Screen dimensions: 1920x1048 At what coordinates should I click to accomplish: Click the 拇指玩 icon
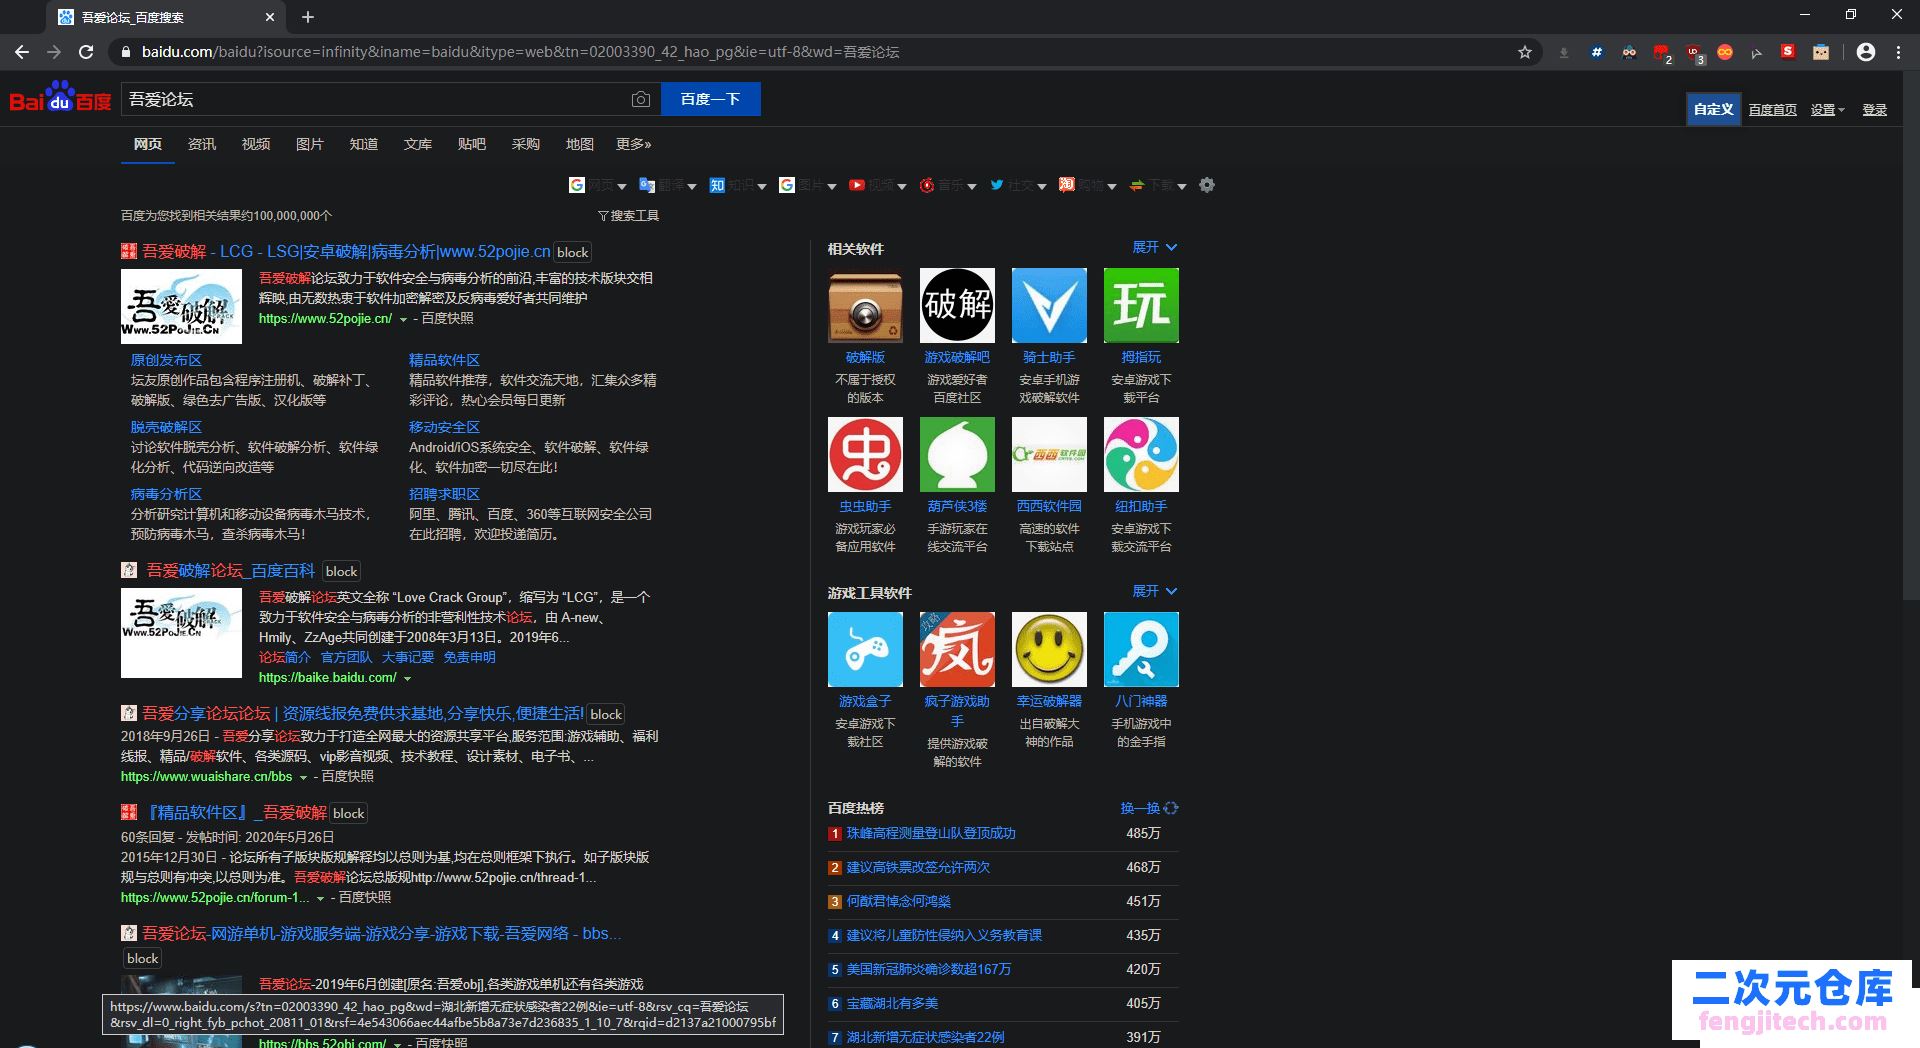(x=1141, y=305)
